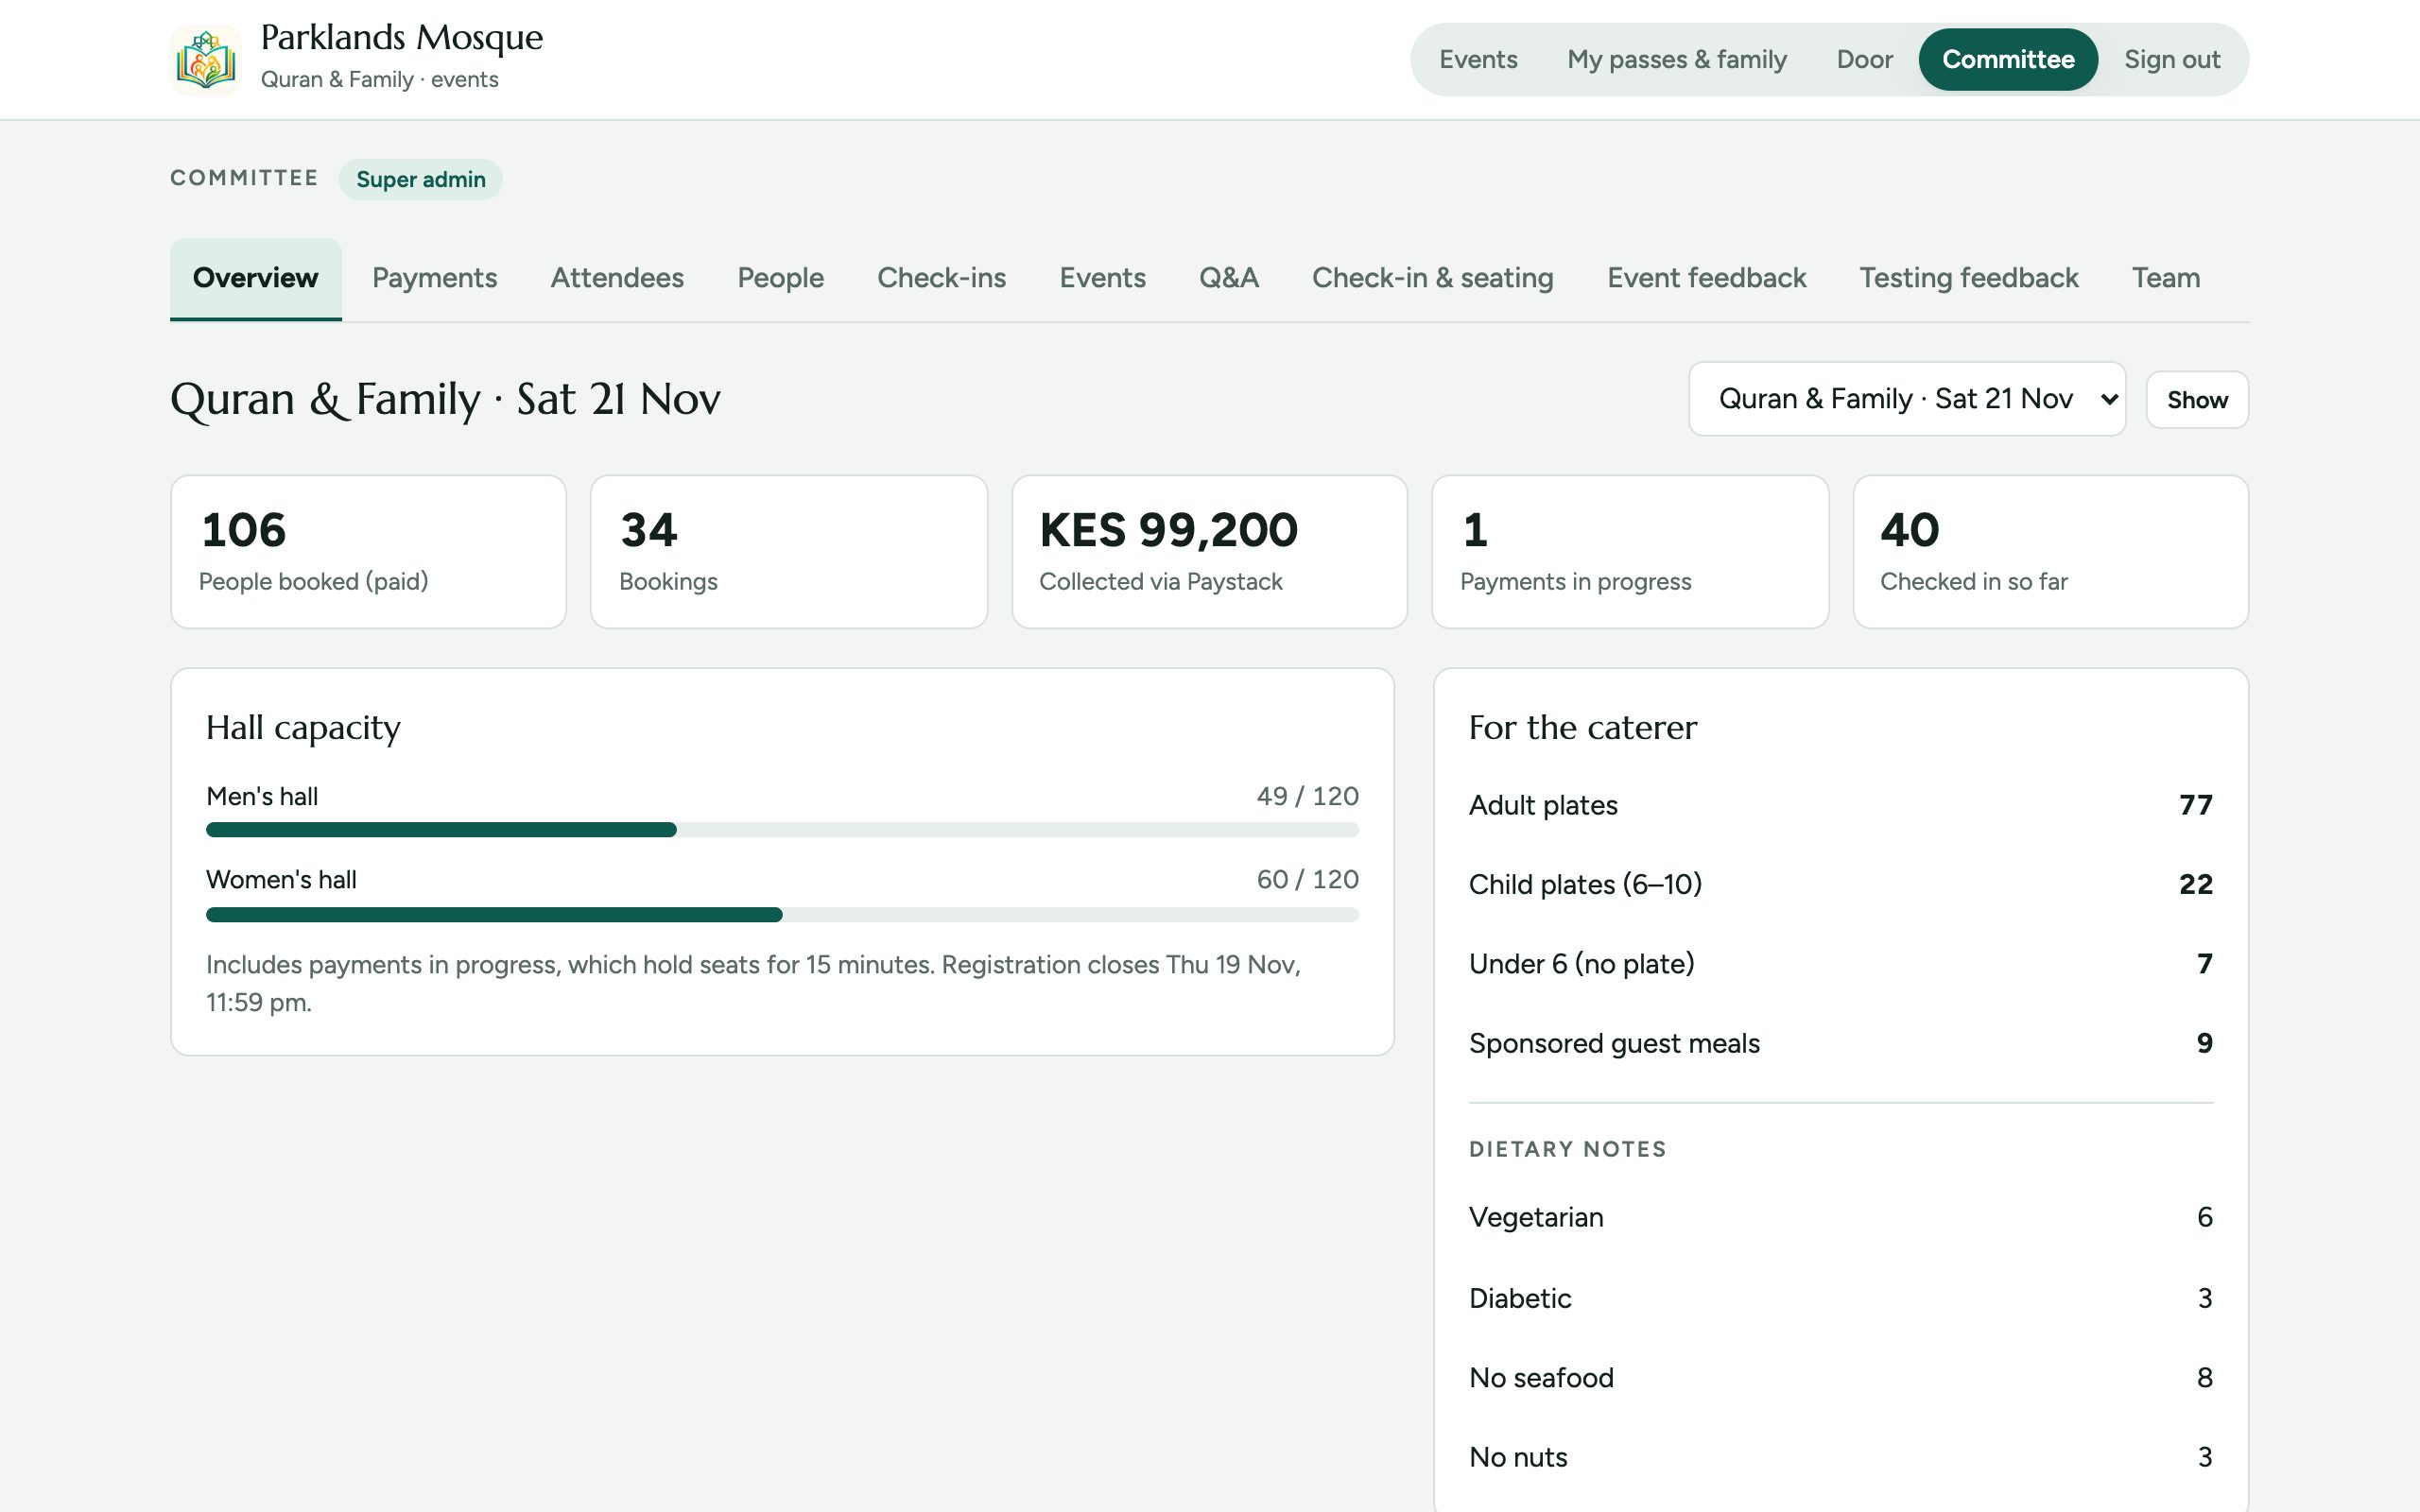Go to the People tab
The image size is (2420, 1512).
point(780,278)
